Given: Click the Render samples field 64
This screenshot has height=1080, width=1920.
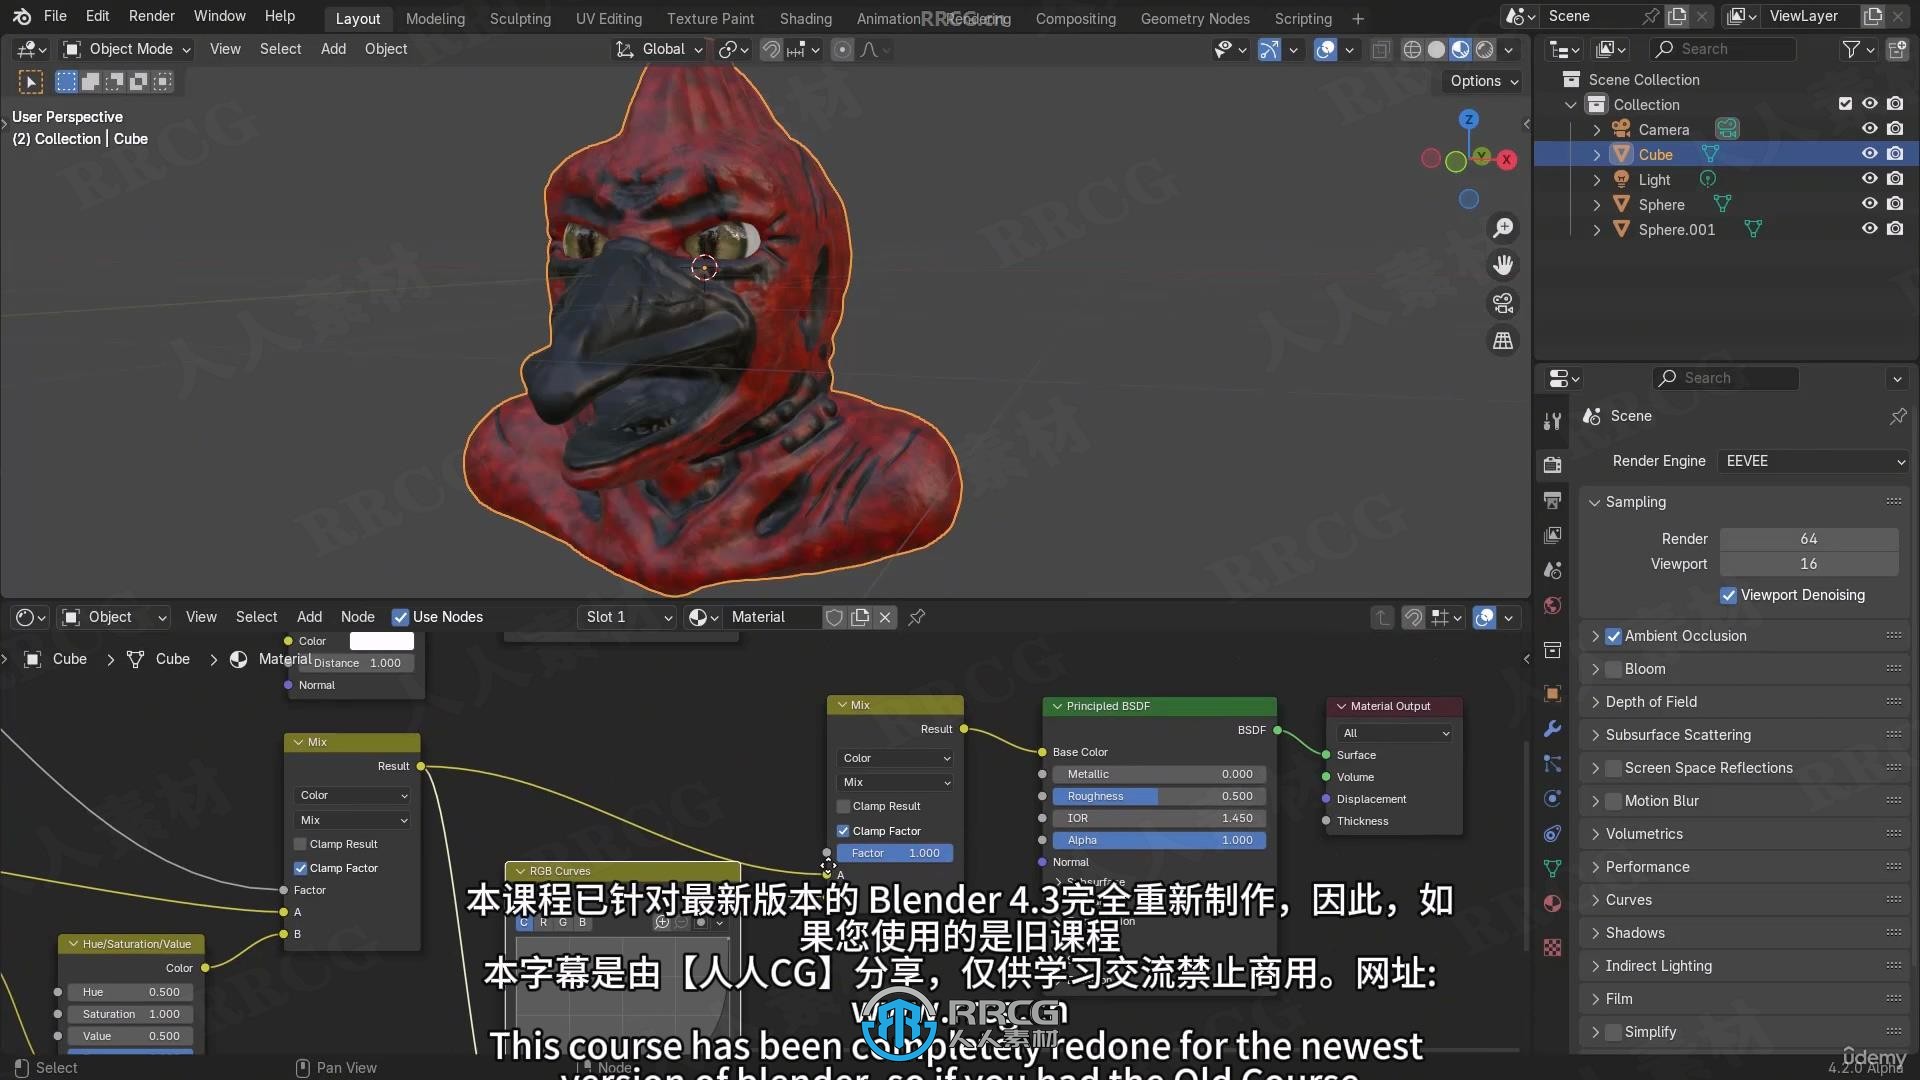Looking at the screenshot, I should click(x=1808, y=539).
